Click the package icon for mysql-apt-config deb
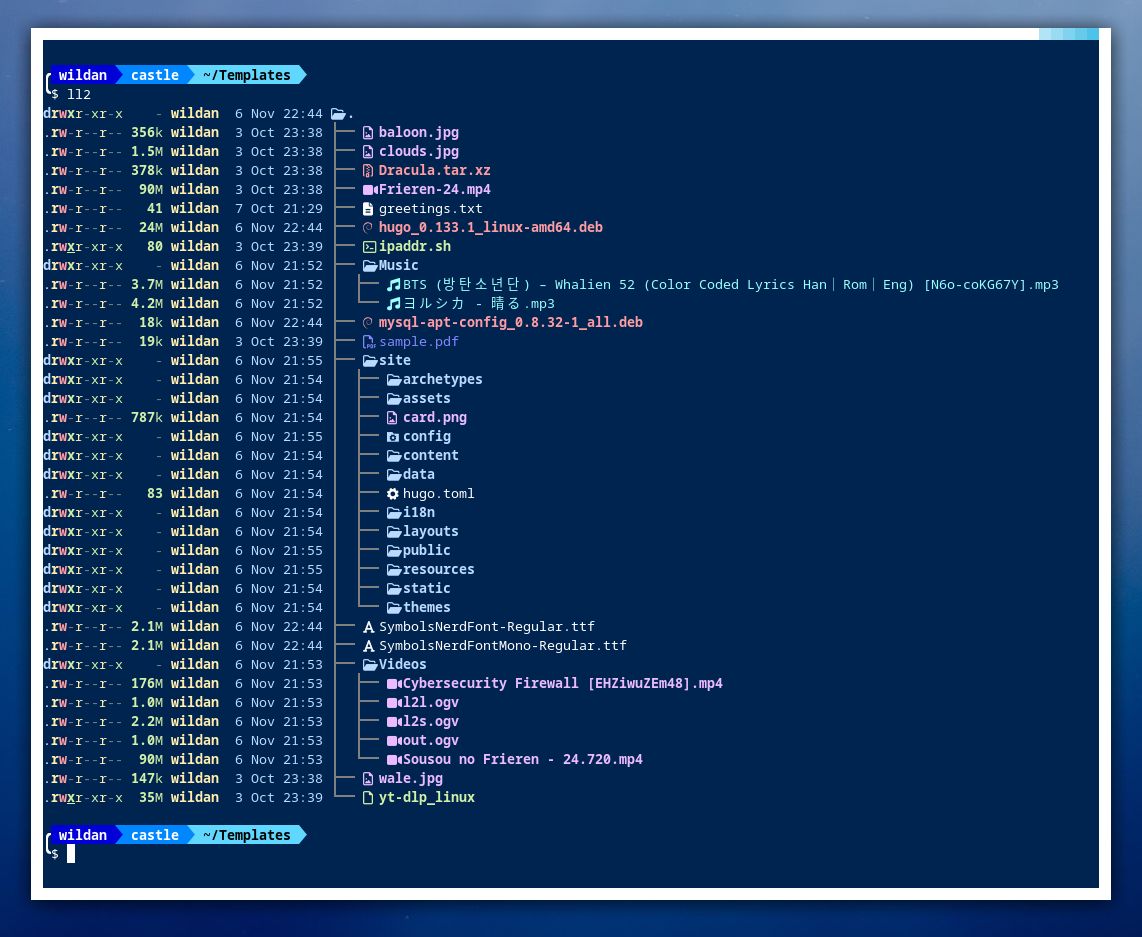Screen dimensions: 1142x937 tap(369, 322)
